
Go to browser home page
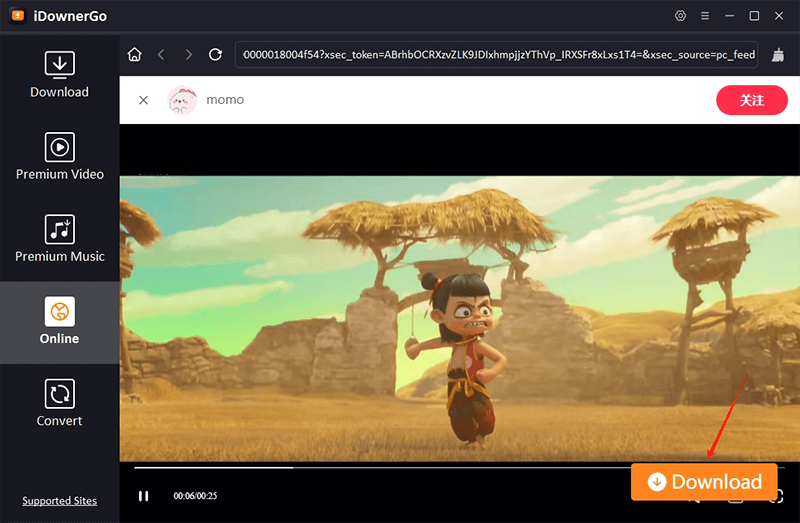(x=135, y=54)
